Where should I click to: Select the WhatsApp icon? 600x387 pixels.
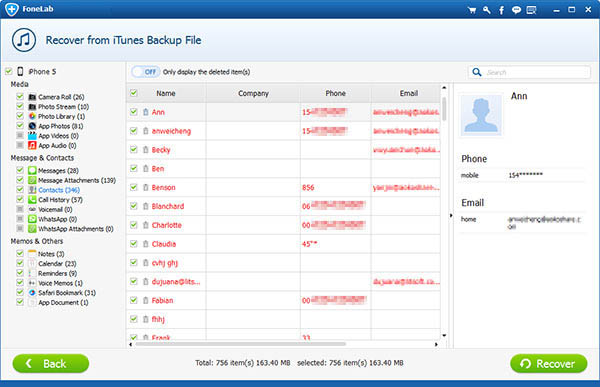click(32, 219)
